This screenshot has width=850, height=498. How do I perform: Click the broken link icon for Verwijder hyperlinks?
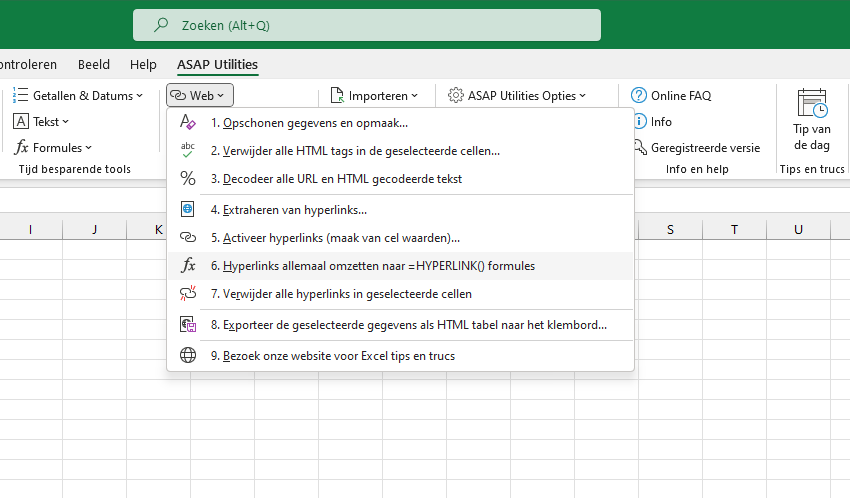(188, 294)
